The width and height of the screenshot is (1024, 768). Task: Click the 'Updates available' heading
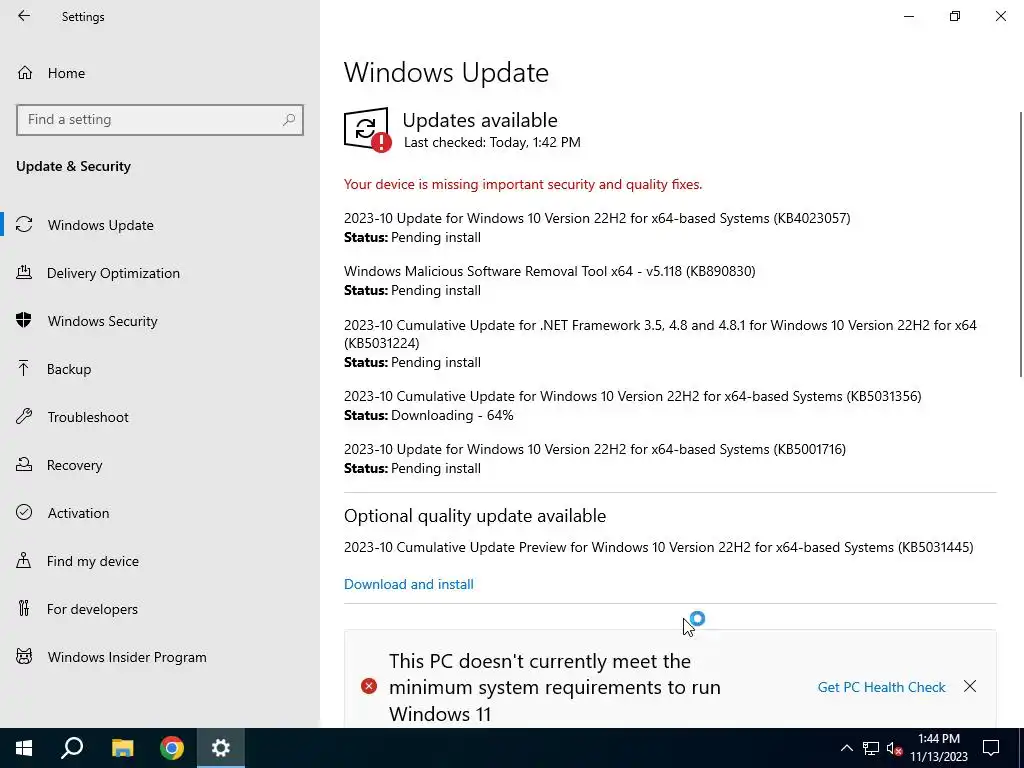(x=480, y=120)
